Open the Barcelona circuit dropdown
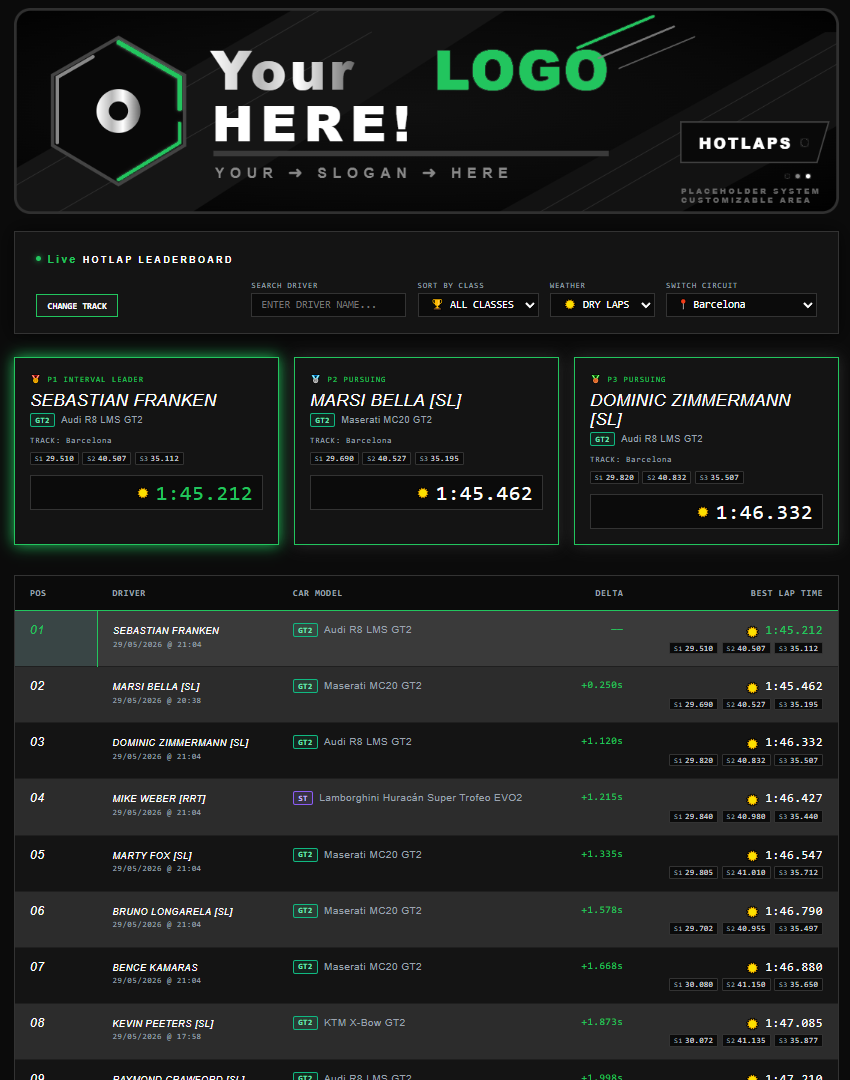The image size is (850, 1080). pos(741,305)
